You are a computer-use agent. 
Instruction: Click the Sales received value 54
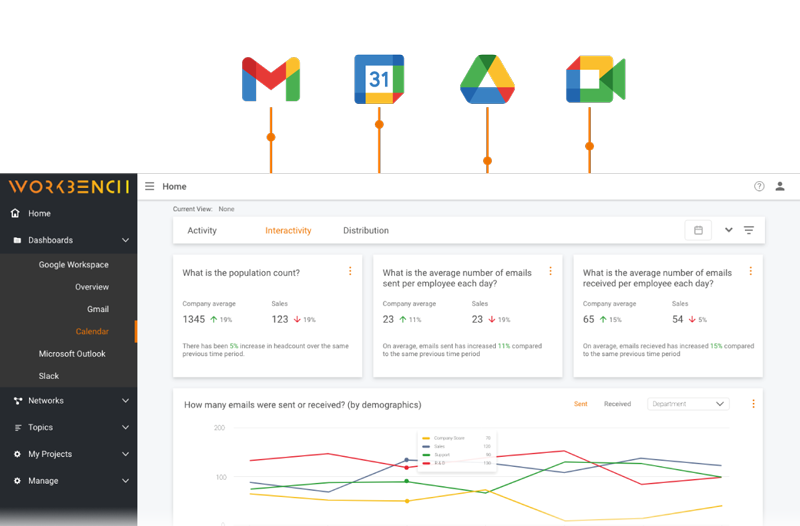point(678,319)
